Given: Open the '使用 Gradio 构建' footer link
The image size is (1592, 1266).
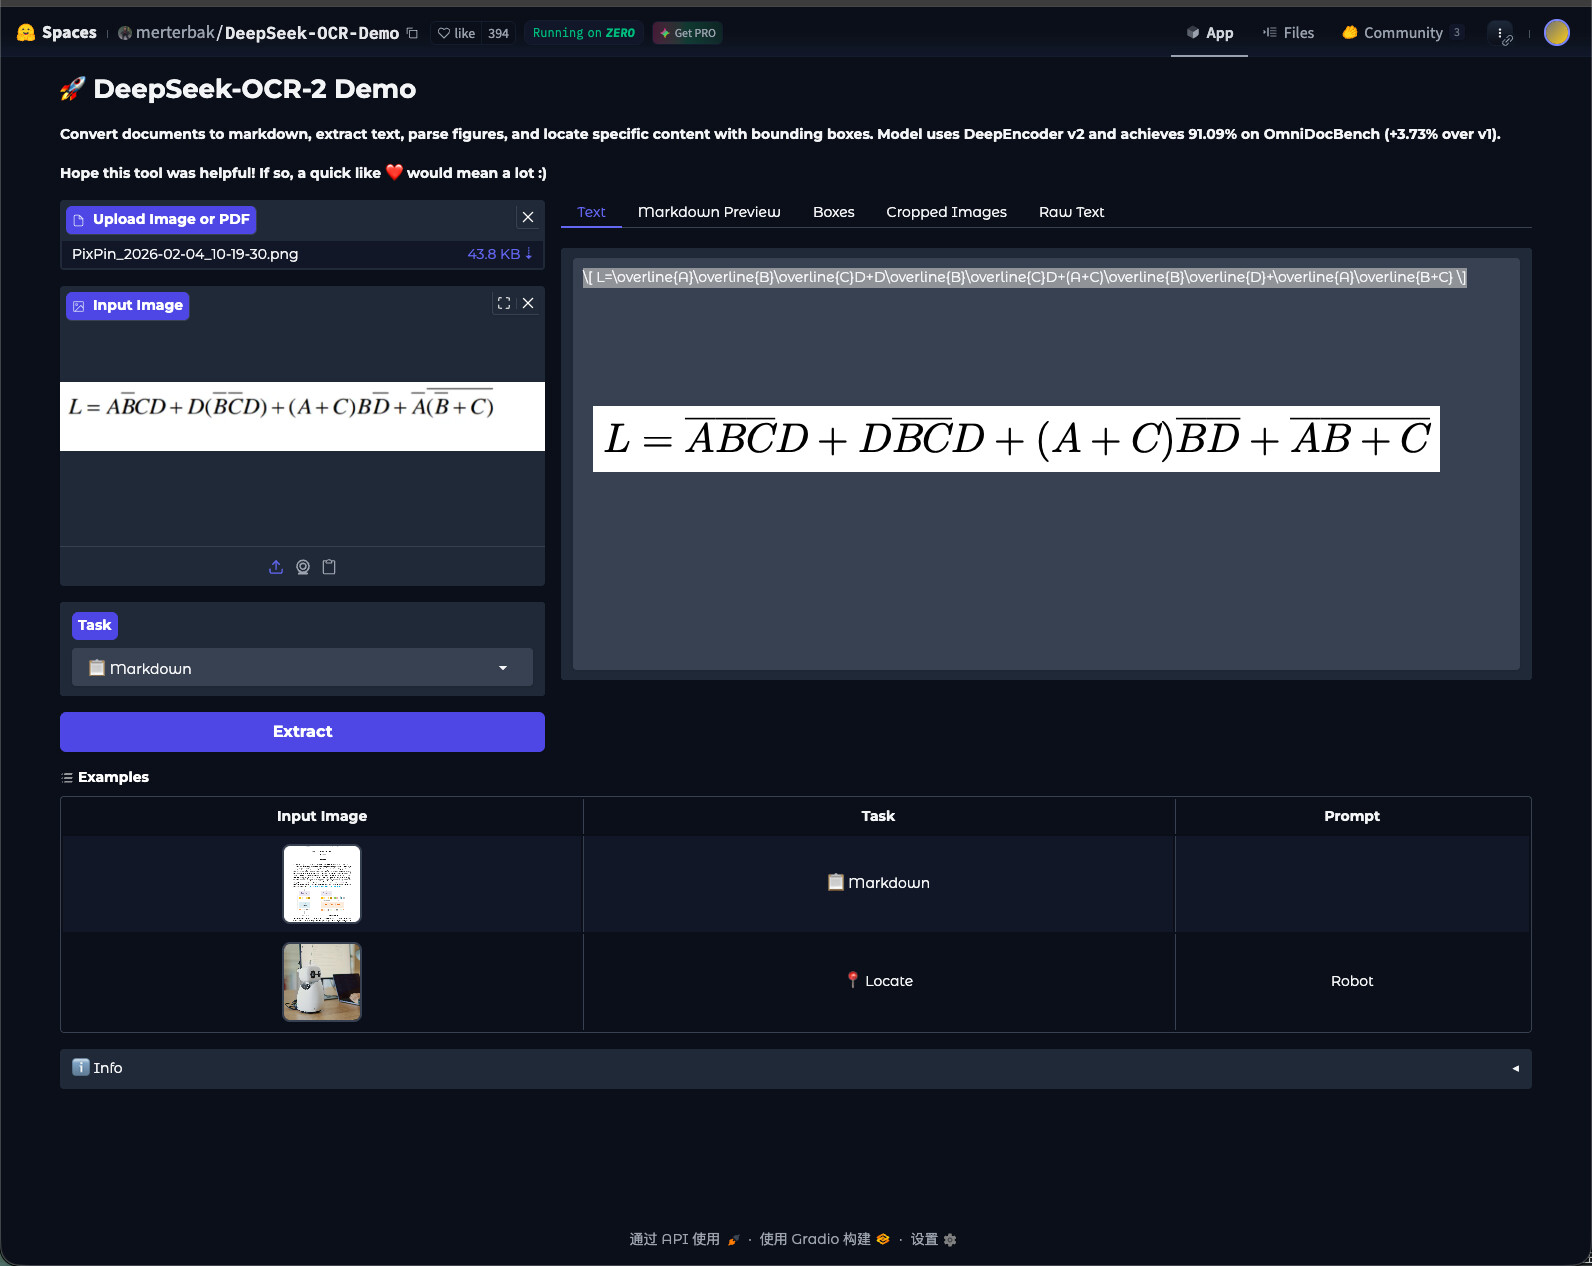Looking at the screenshot, I should click(x=825, y=1239).
